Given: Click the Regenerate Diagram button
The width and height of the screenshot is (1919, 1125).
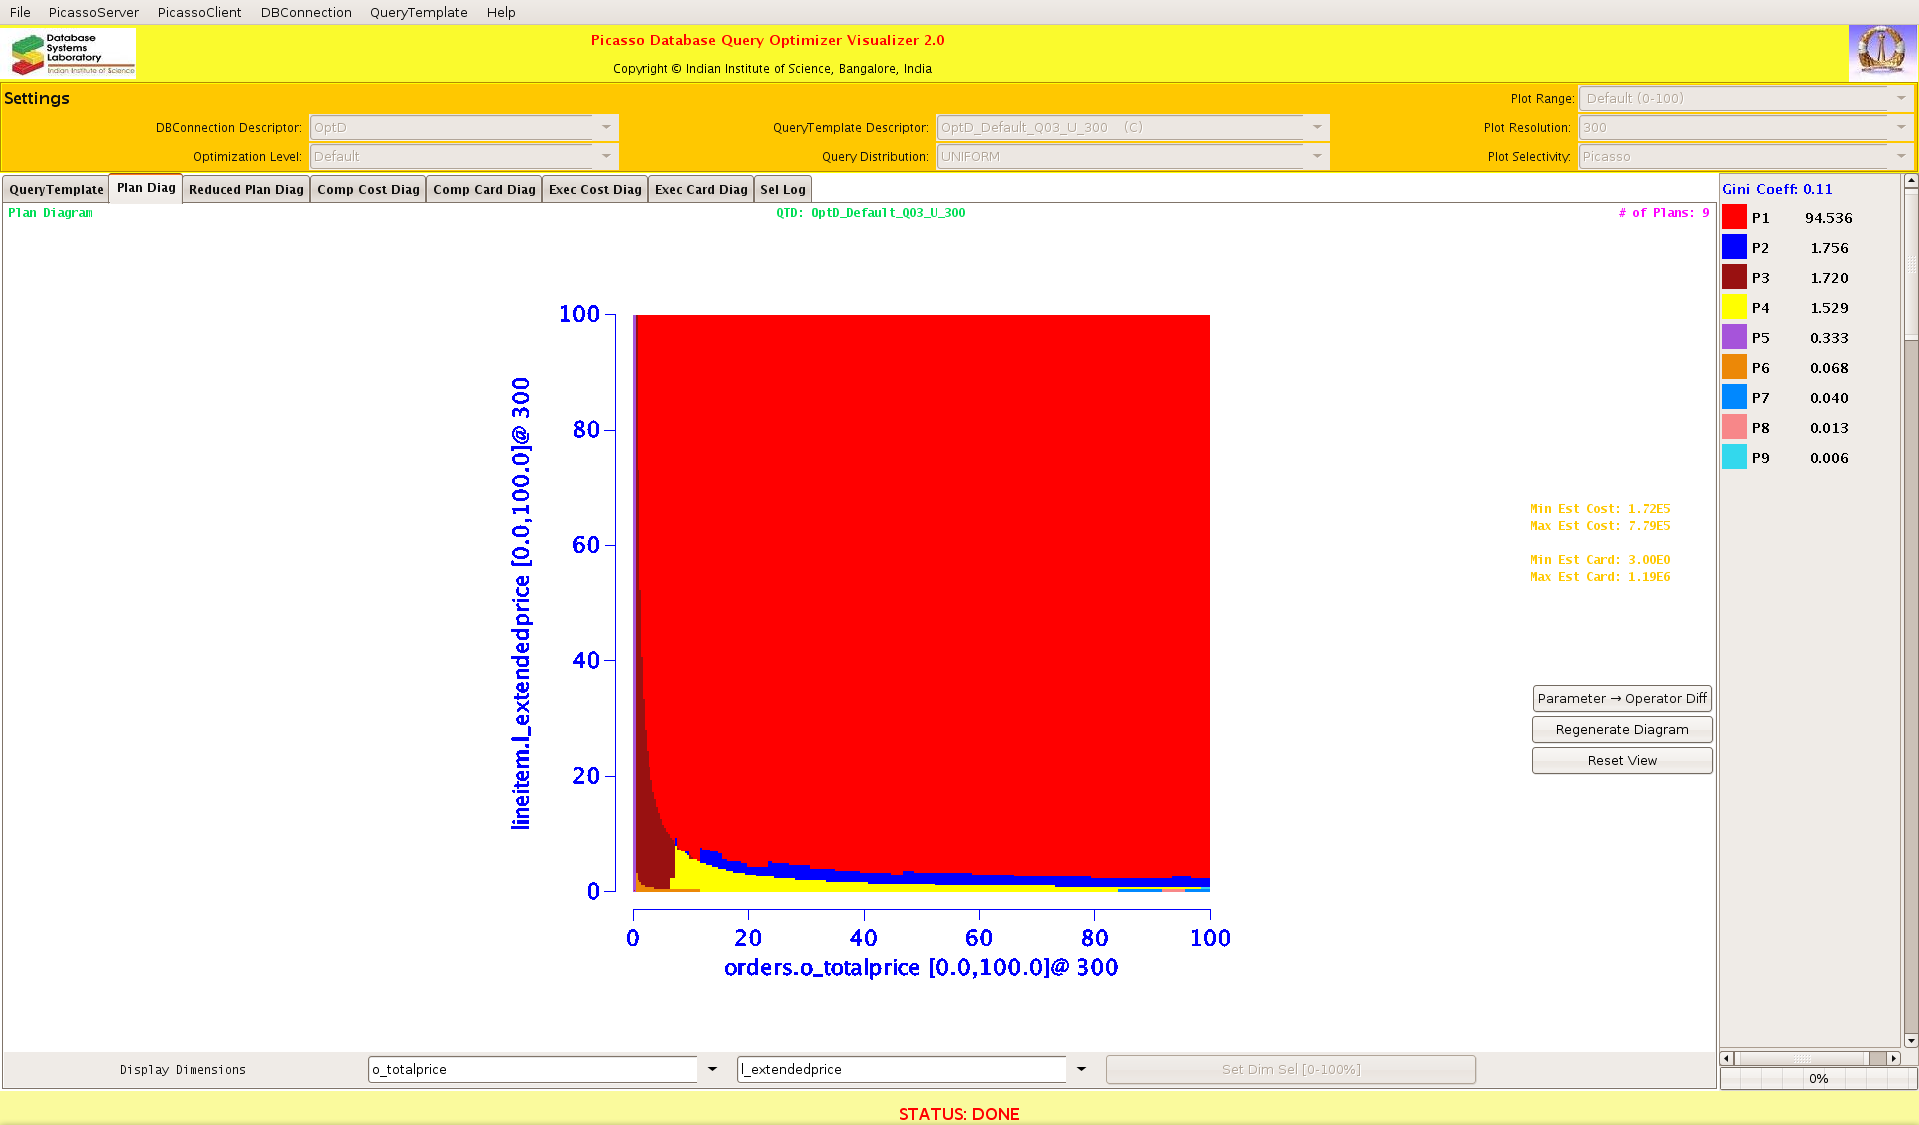Looking at the screenshot, I should [x=1621, y=729].
